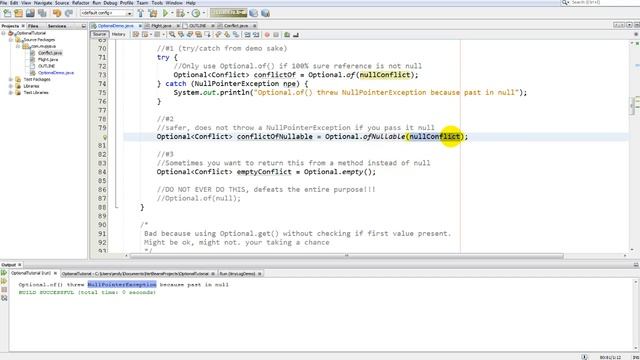The image size is (640, 360).
Task: Place cursor on line 84 emptyConflict statement
Action: pos(266,172)
